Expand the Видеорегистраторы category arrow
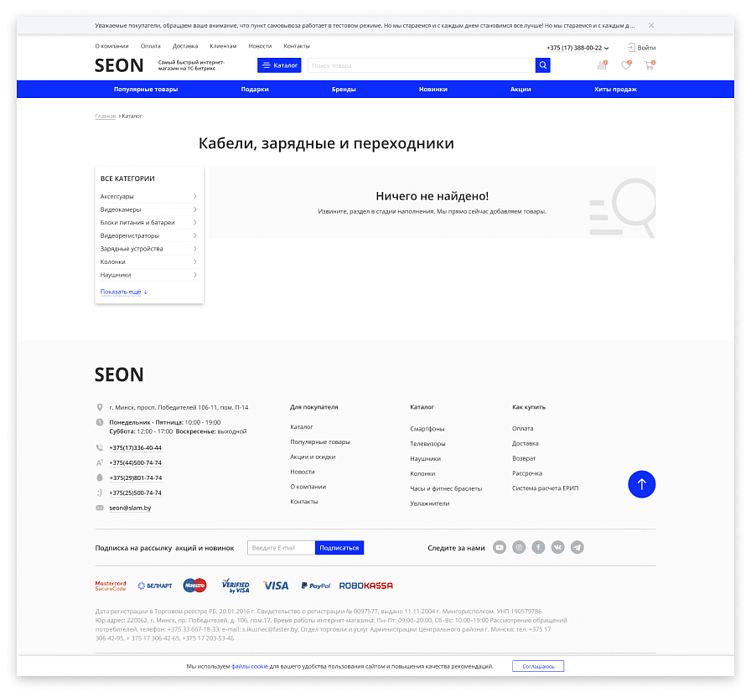This screenshot has width=751, height=692. click(x=195, y=236)
